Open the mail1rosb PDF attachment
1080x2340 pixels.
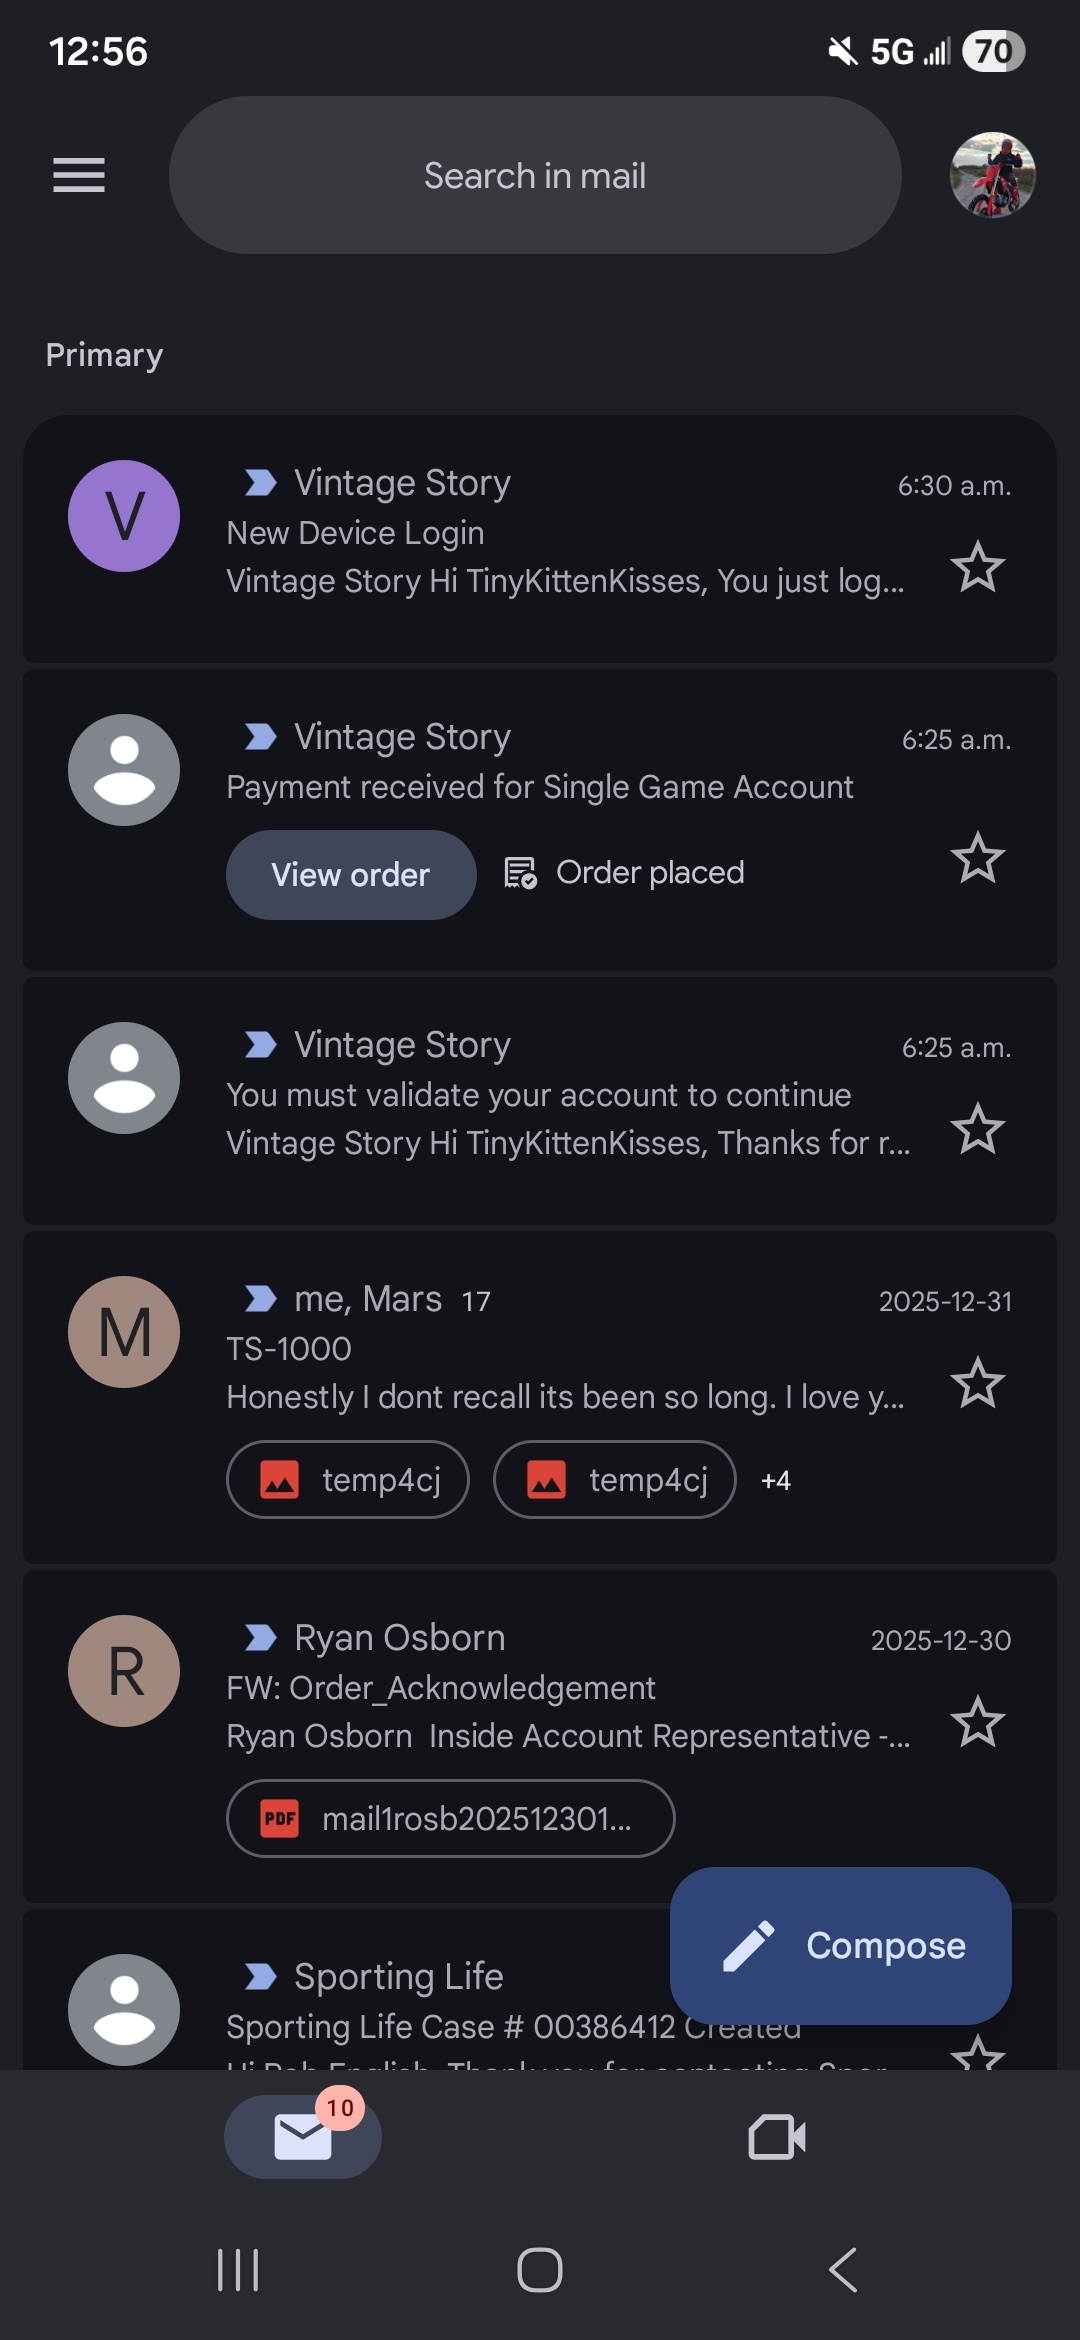tap(450, 1818)
